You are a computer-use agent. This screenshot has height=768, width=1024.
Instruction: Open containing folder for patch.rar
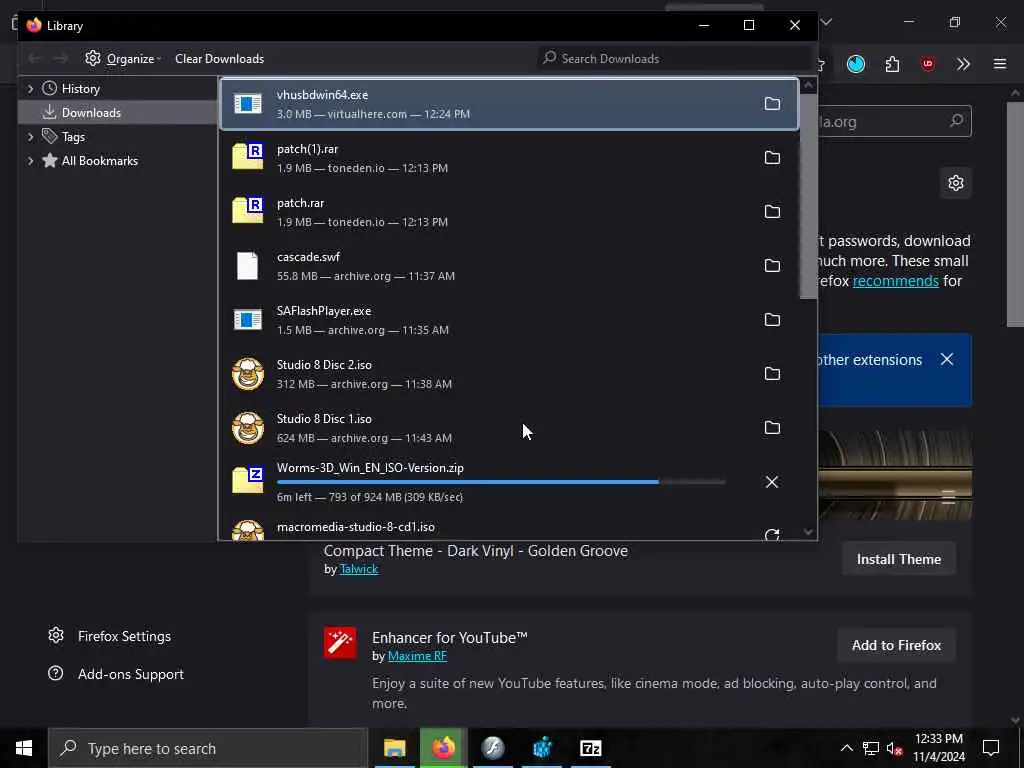(x=772, y=212)
